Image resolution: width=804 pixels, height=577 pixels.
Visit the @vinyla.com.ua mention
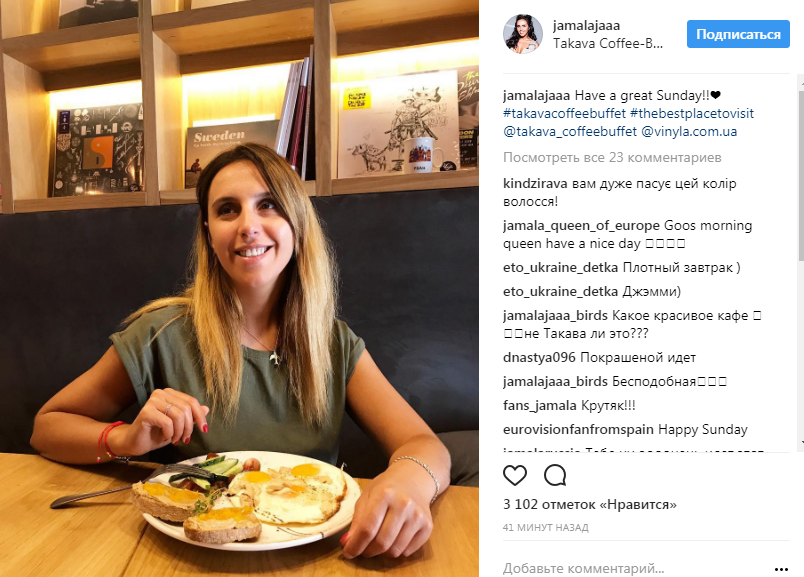coord(689,131)
